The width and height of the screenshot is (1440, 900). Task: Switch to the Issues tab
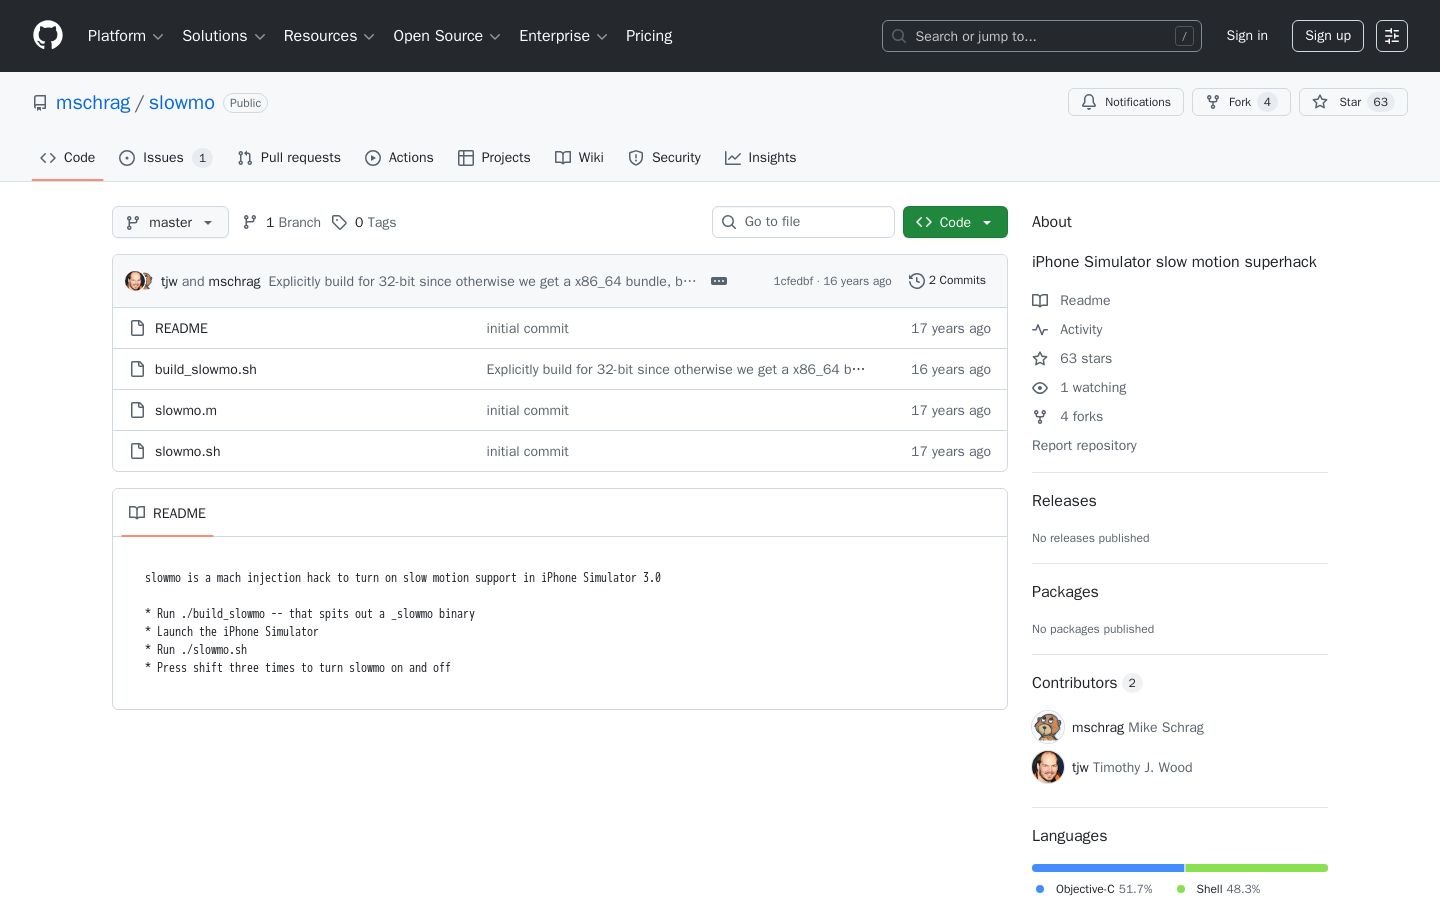[x=165, y=158]
